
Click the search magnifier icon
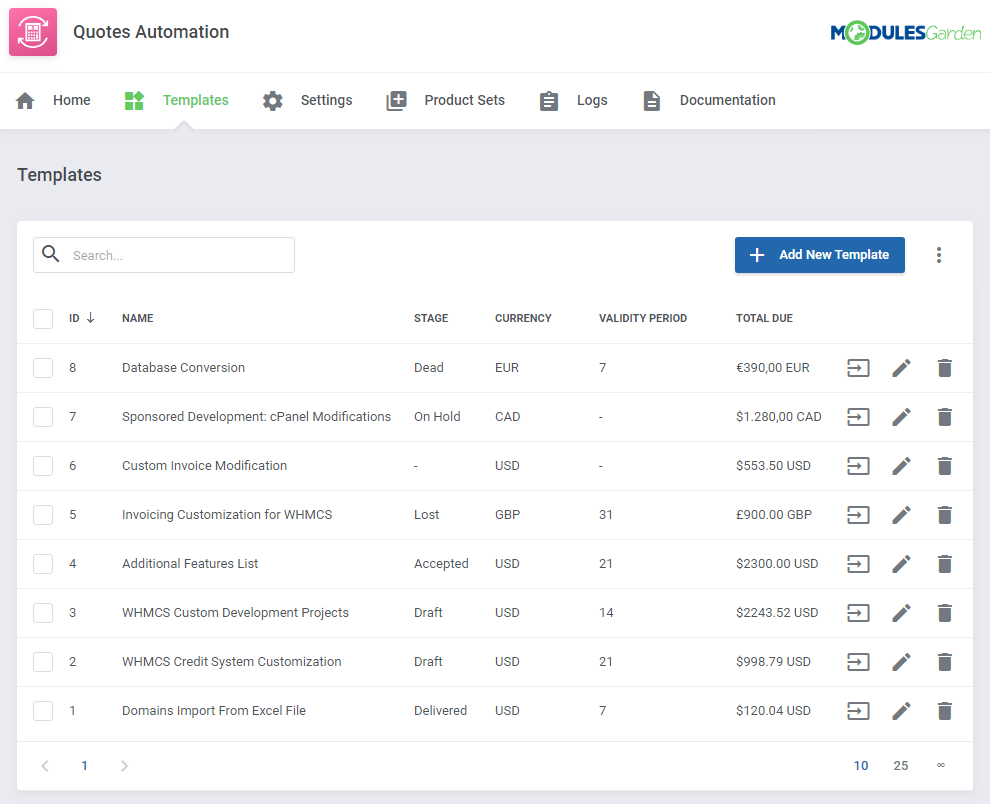coord(51,255)
